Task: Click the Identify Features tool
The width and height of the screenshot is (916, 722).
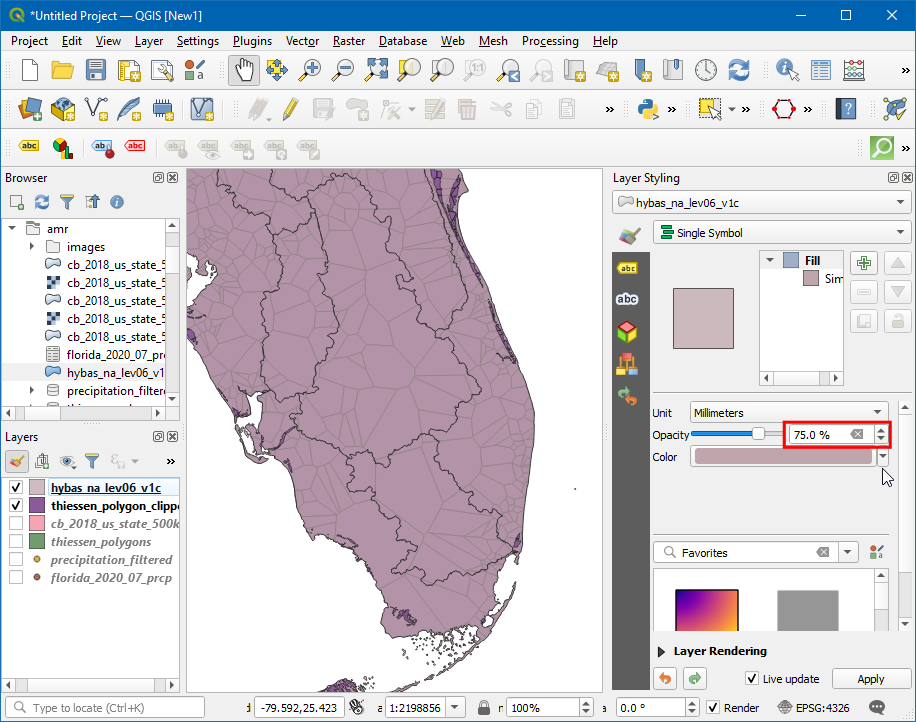Action: pos(788,70)
